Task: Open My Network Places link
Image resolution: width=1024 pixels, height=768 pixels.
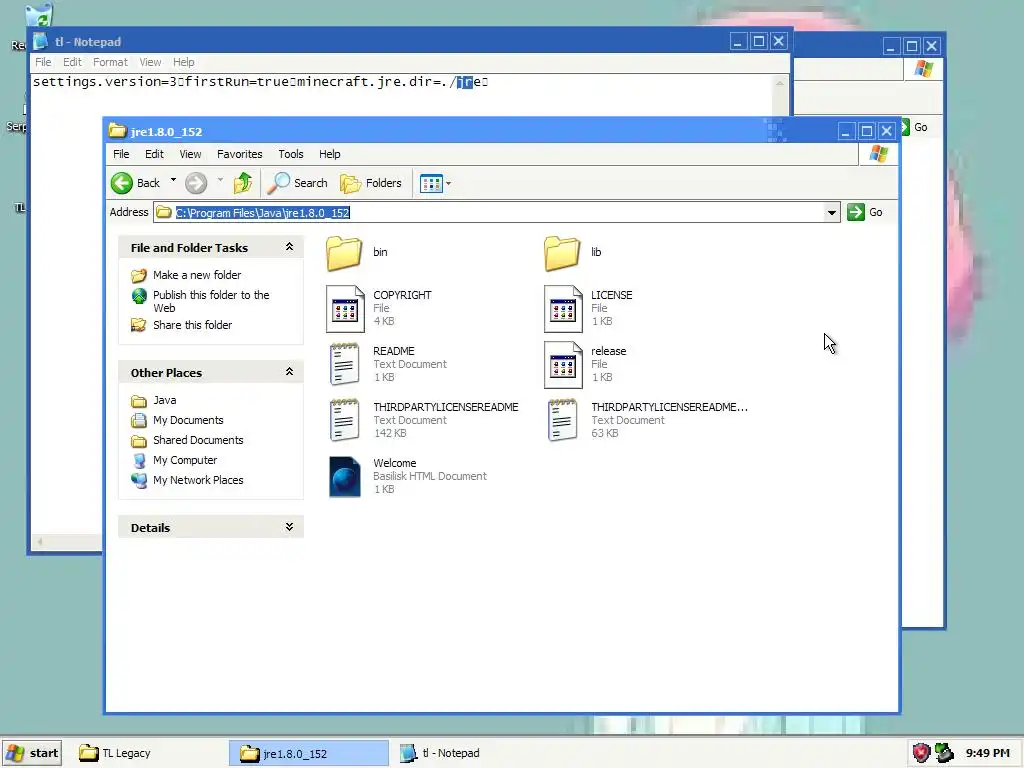Action: pos(198,480)
